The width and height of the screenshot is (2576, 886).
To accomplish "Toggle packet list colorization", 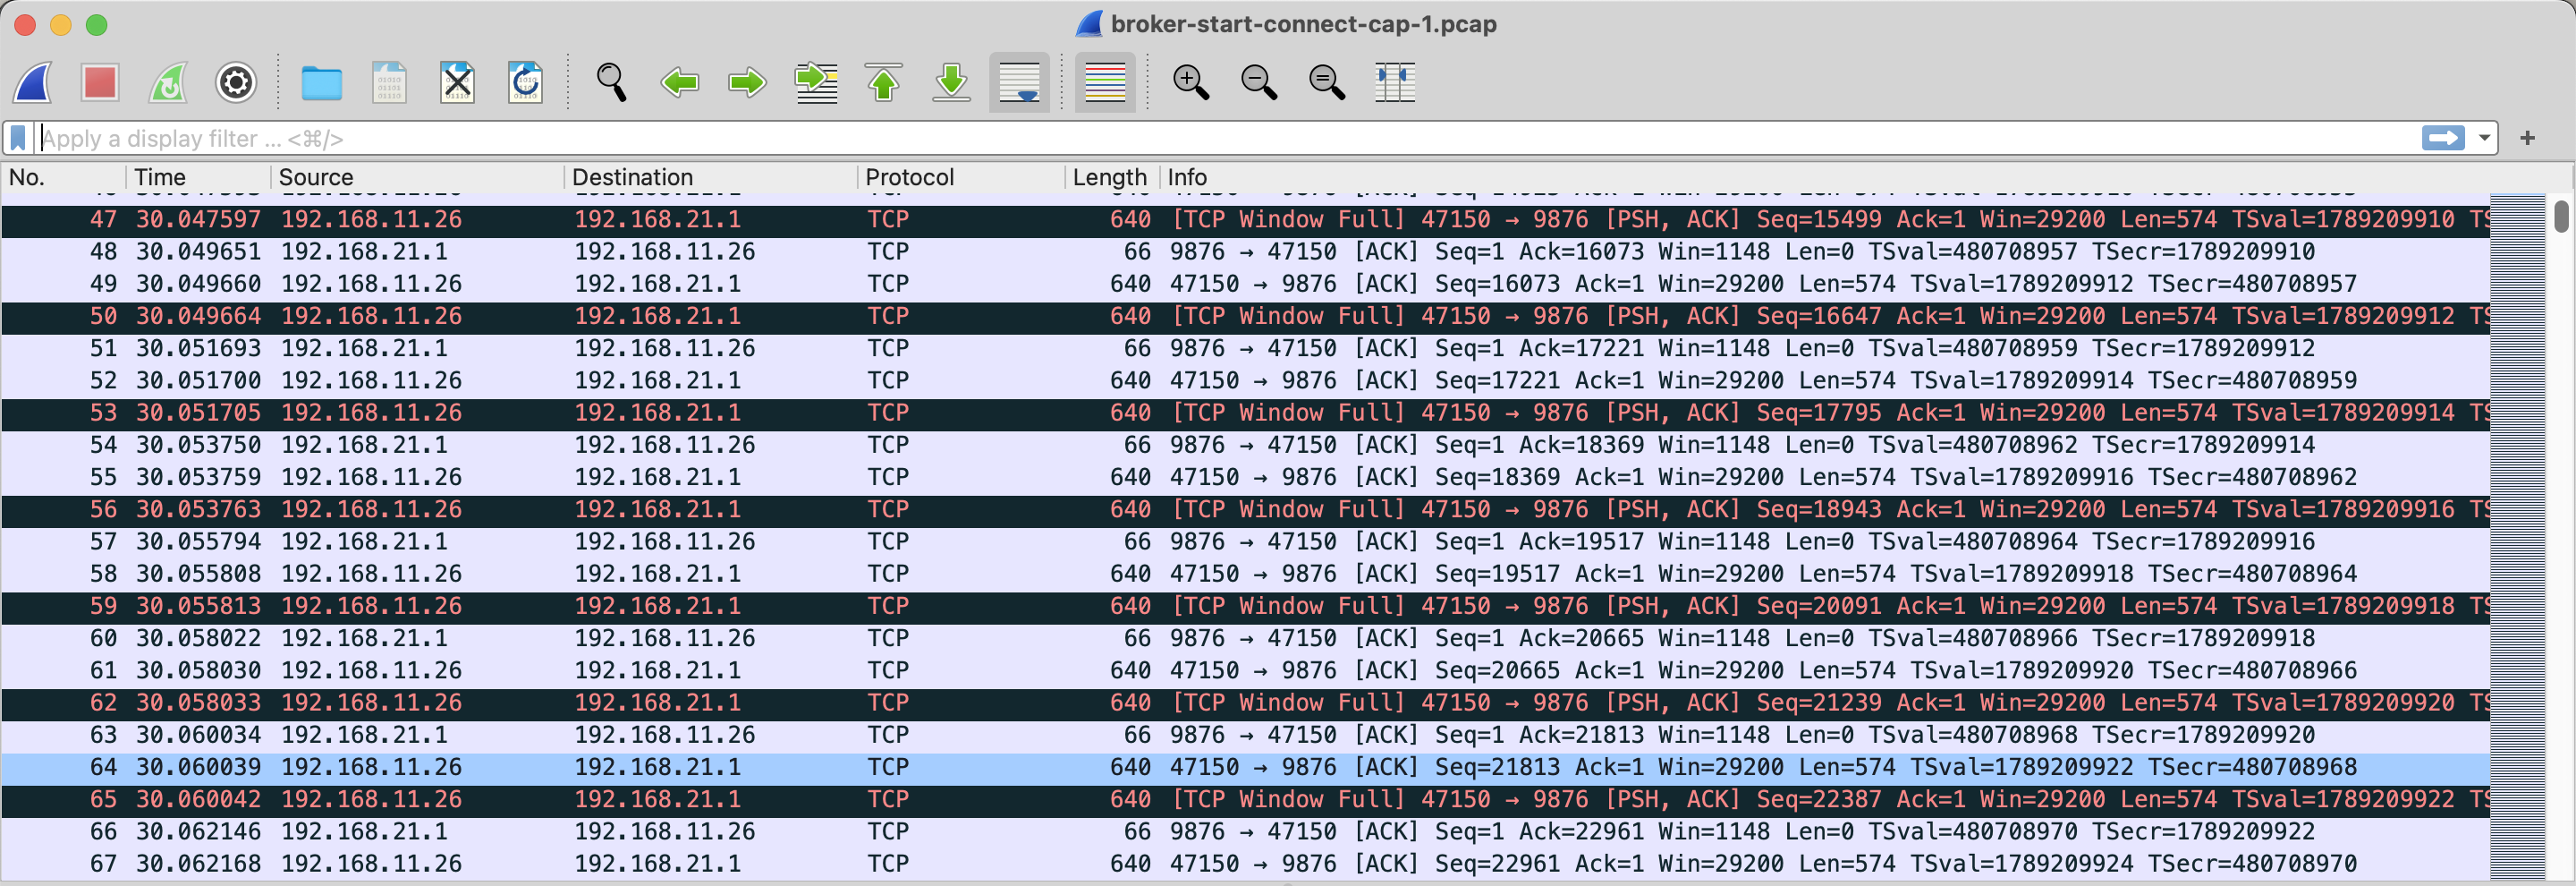I will (x=1104, y=83).
